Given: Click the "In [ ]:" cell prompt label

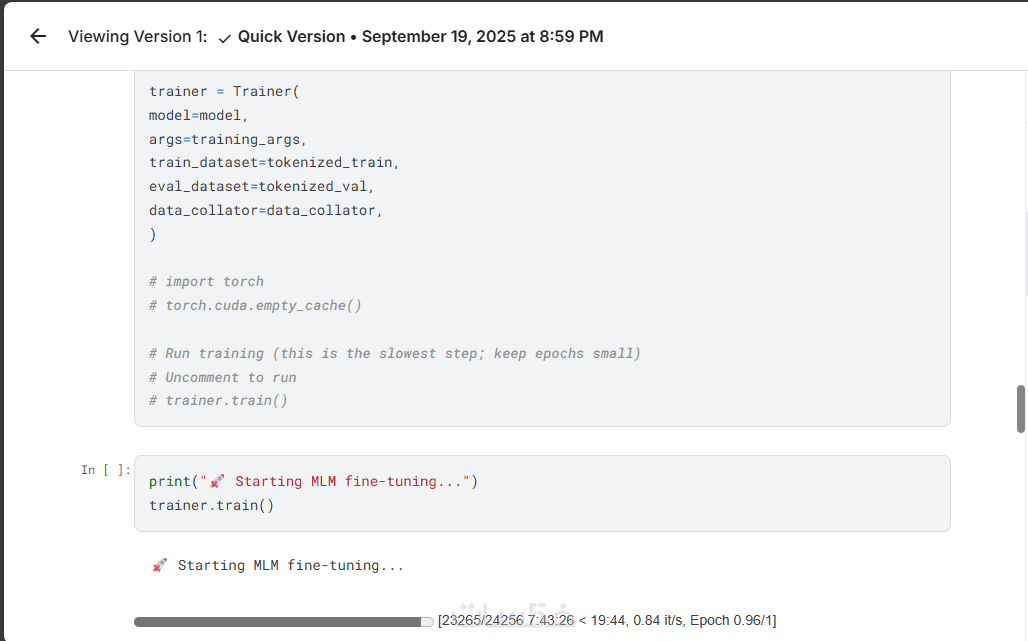Looking at the screenshot, I should 106,470.
